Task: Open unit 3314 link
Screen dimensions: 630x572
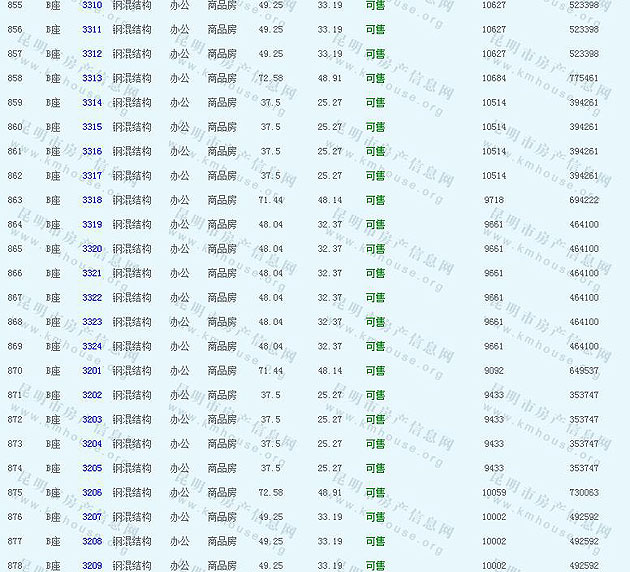Action: 92,103
